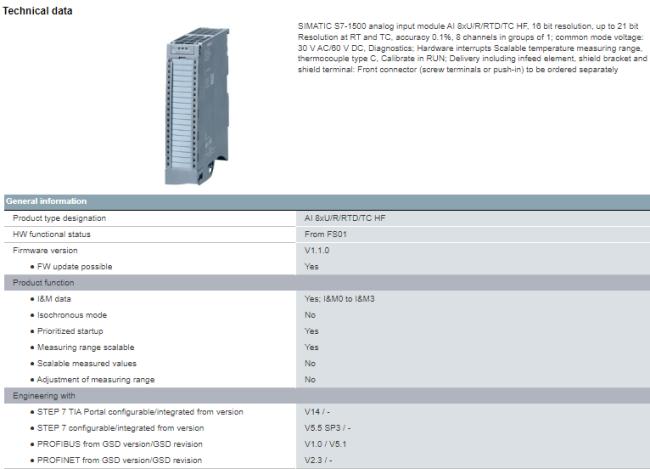
Task: Click the "V1.1.0" firmware value
Action: 317,250
